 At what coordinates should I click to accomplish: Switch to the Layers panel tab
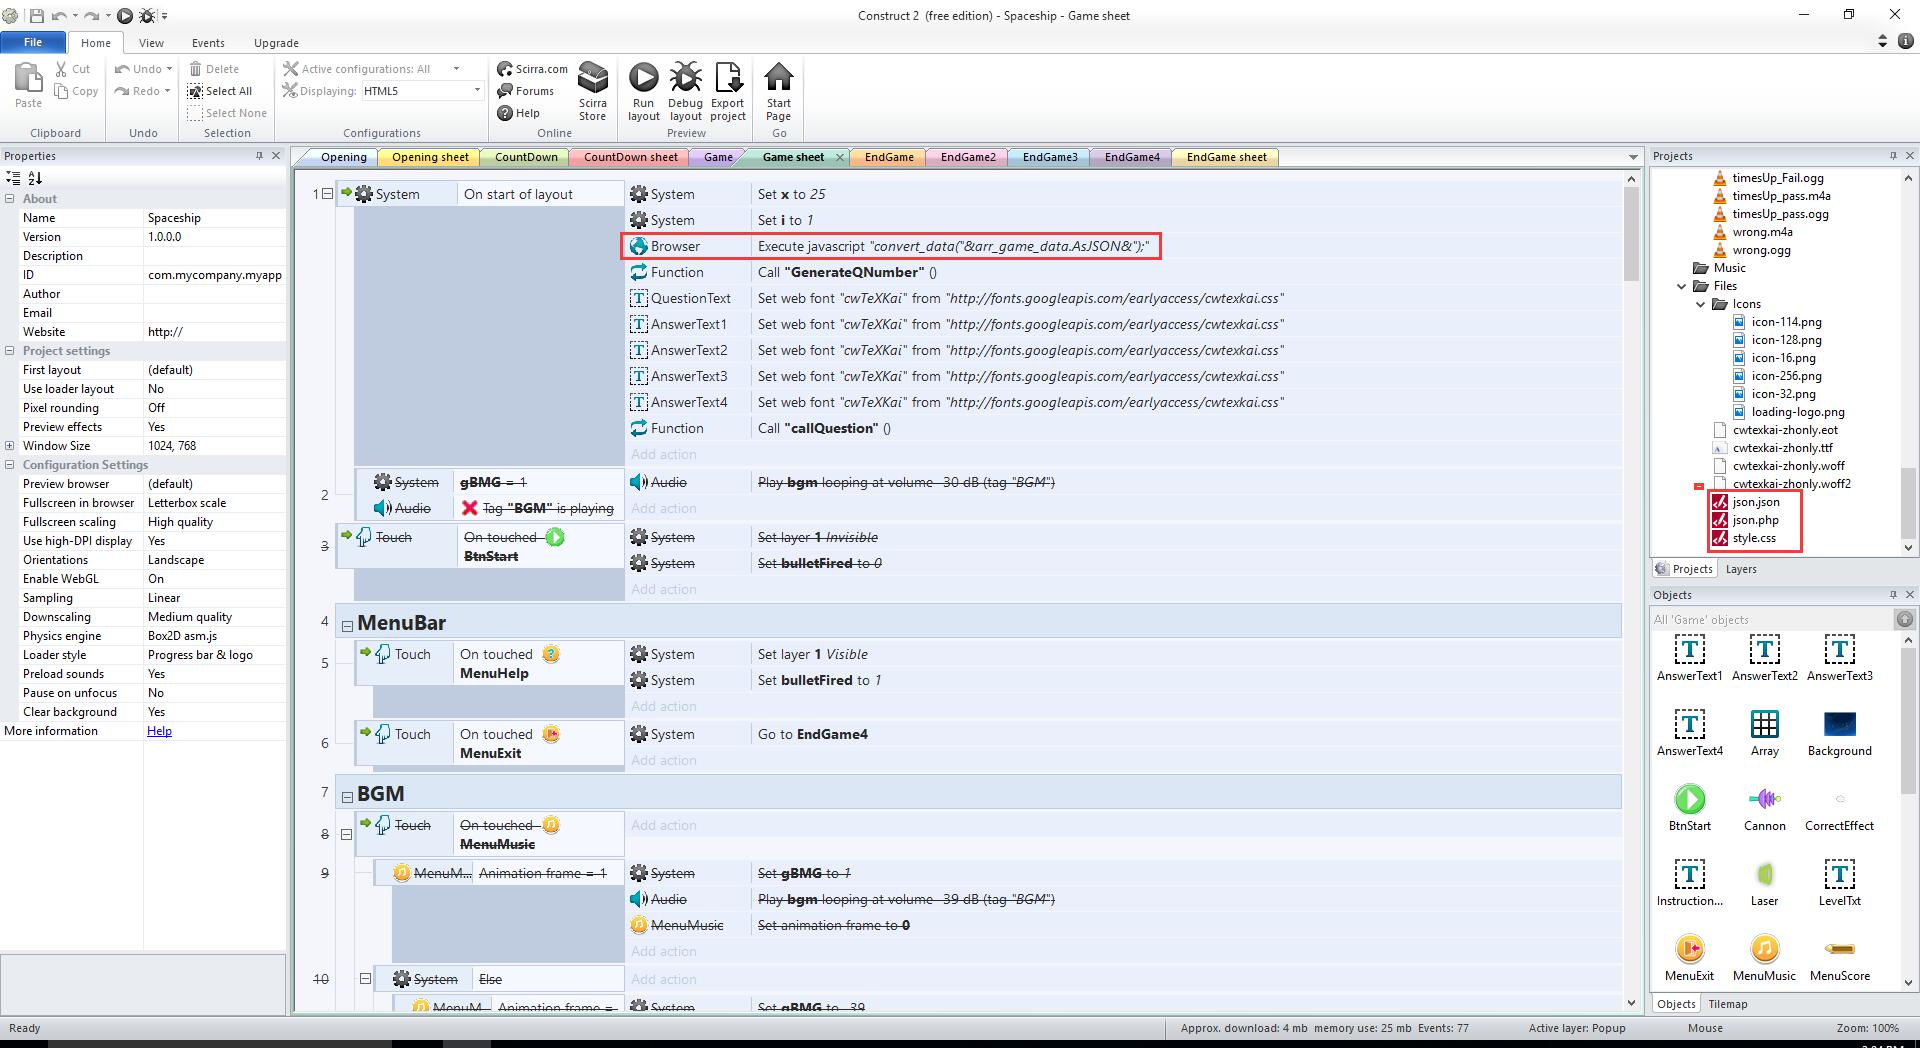click(x=1741, y=569)
